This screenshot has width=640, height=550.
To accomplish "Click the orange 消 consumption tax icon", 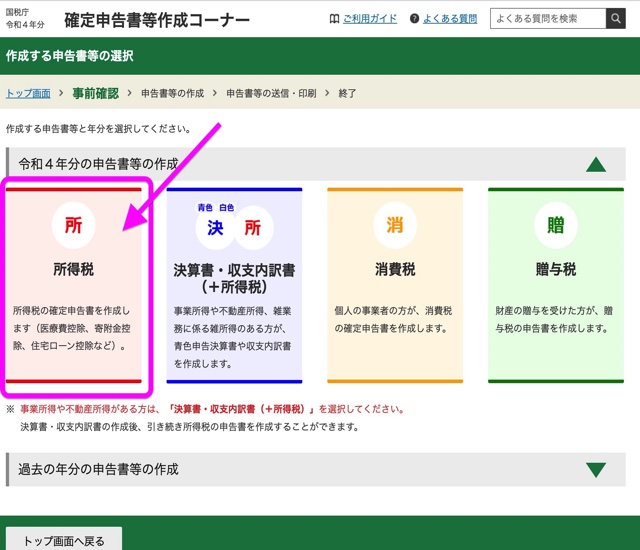I will (395, 225).
